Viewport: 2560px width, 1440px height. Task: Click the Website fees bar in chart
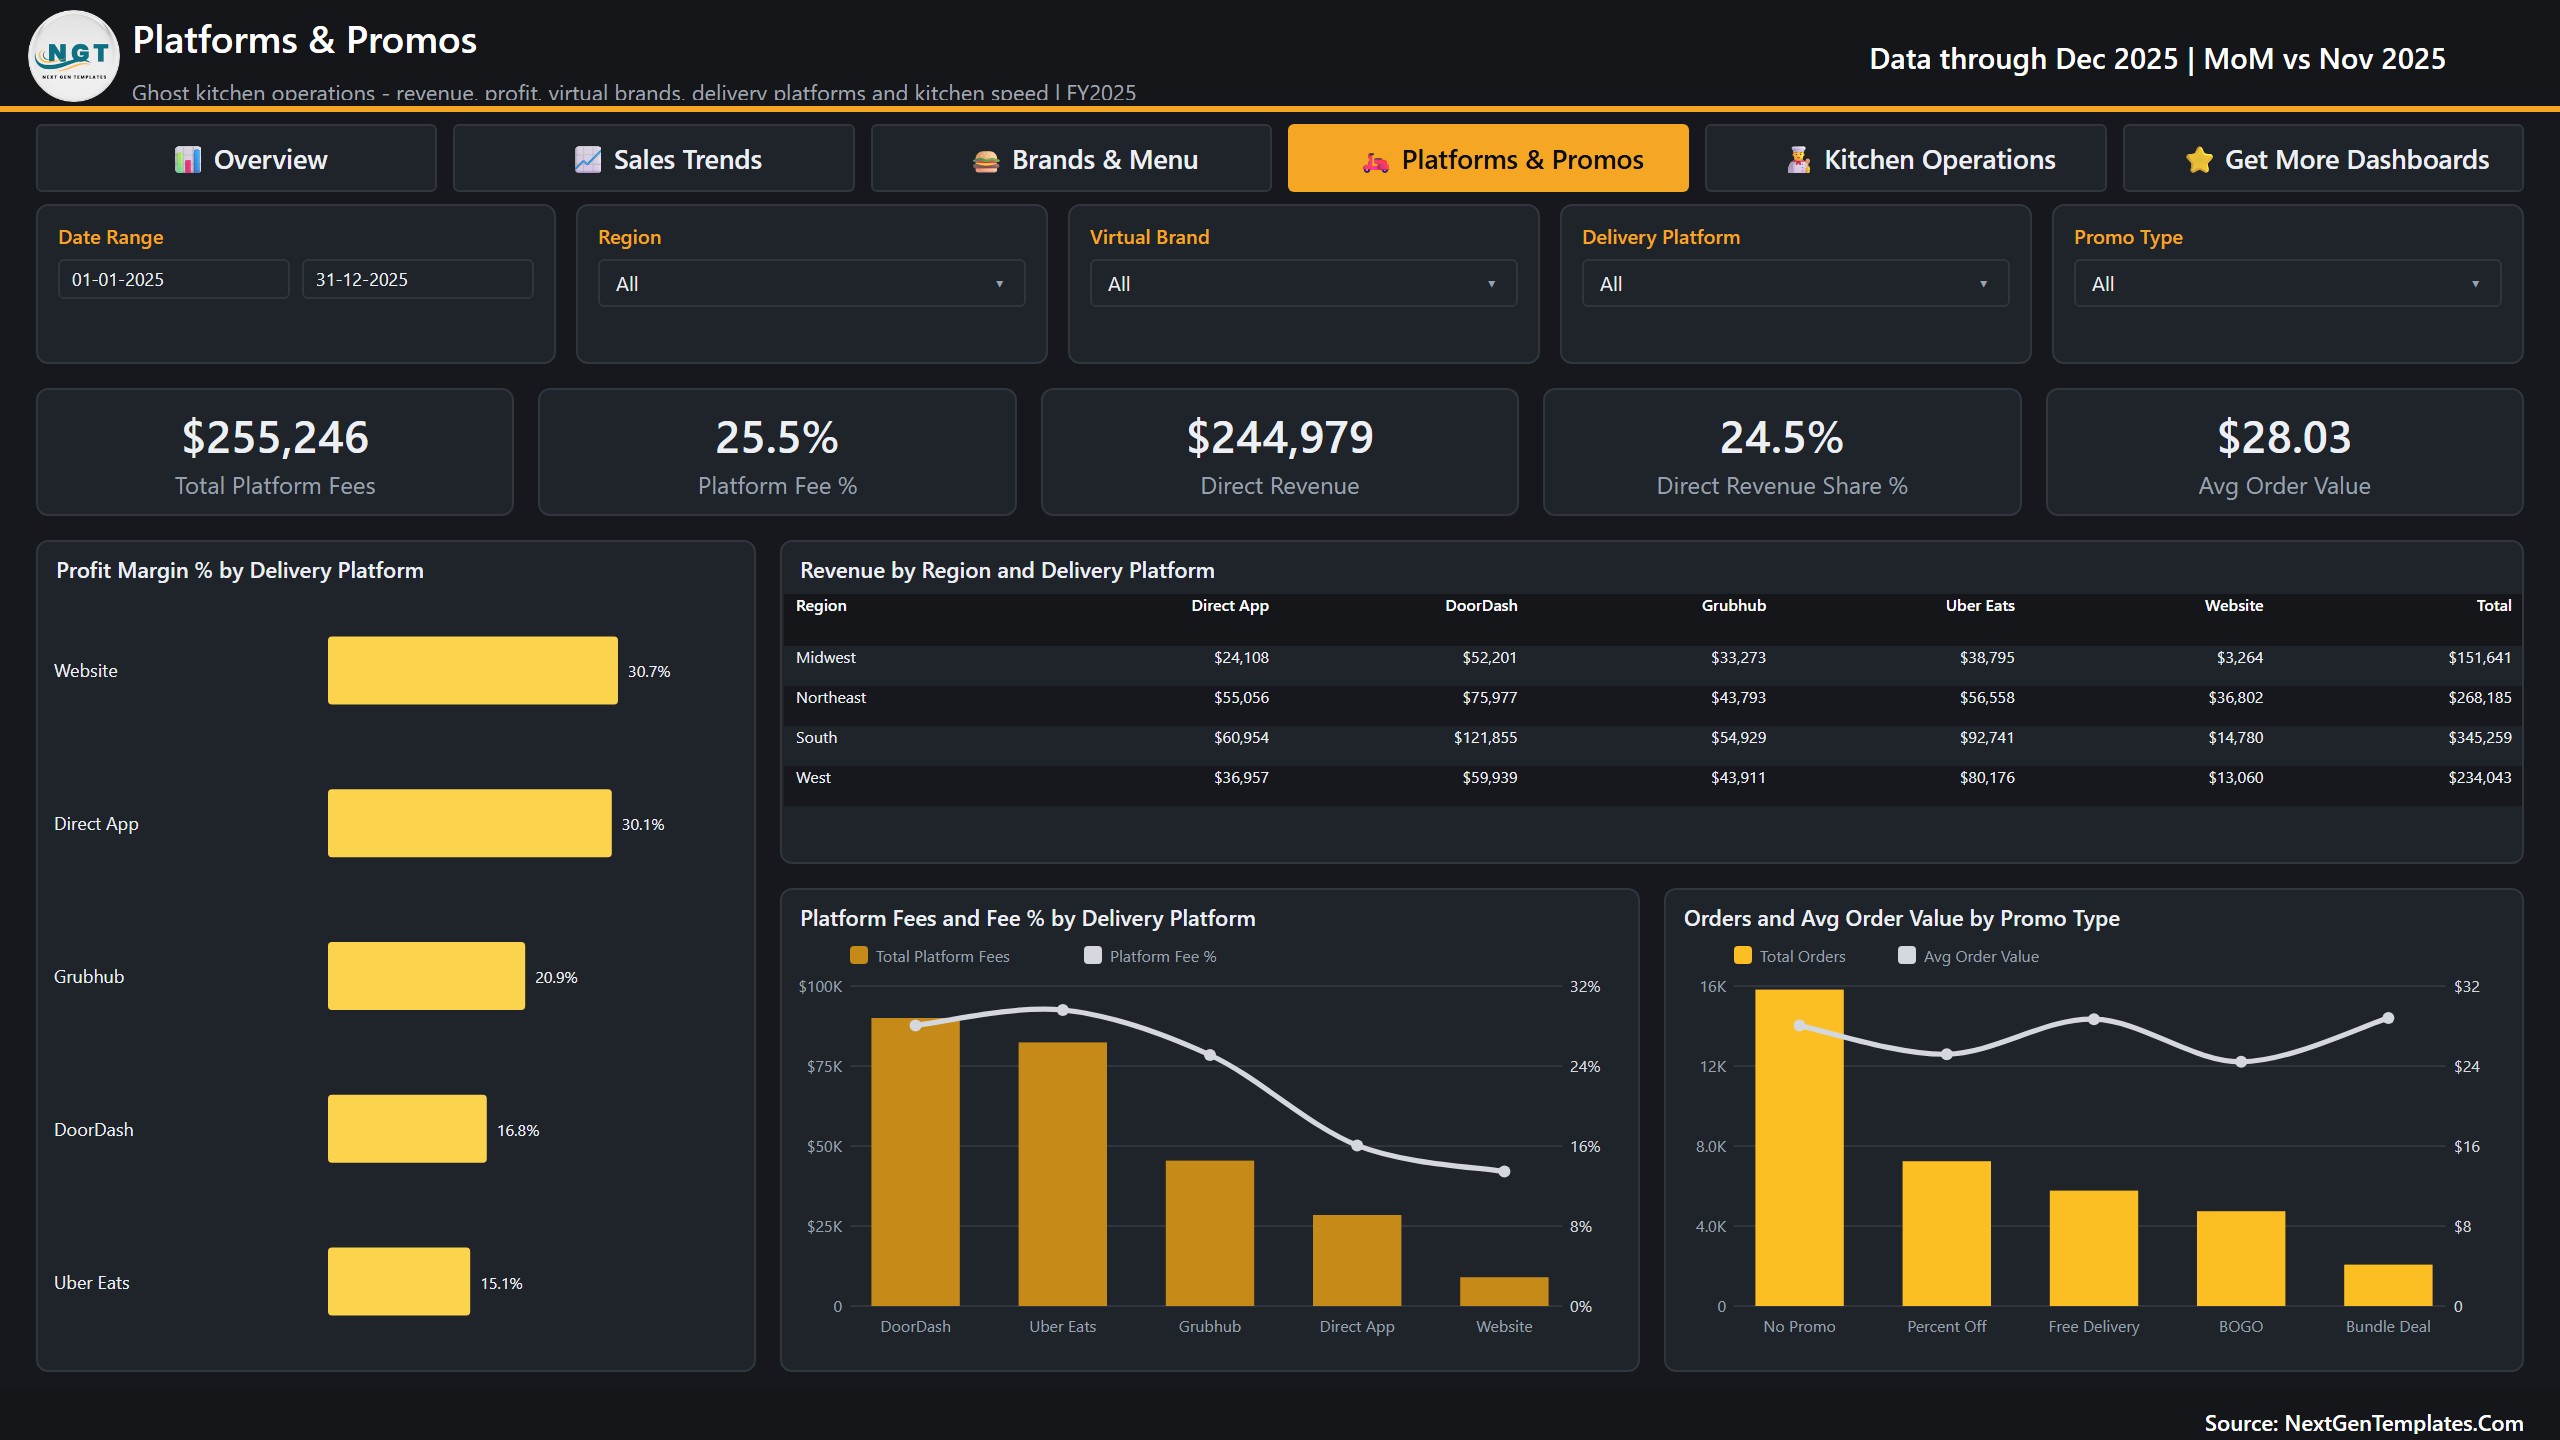pos(1504,1292)
